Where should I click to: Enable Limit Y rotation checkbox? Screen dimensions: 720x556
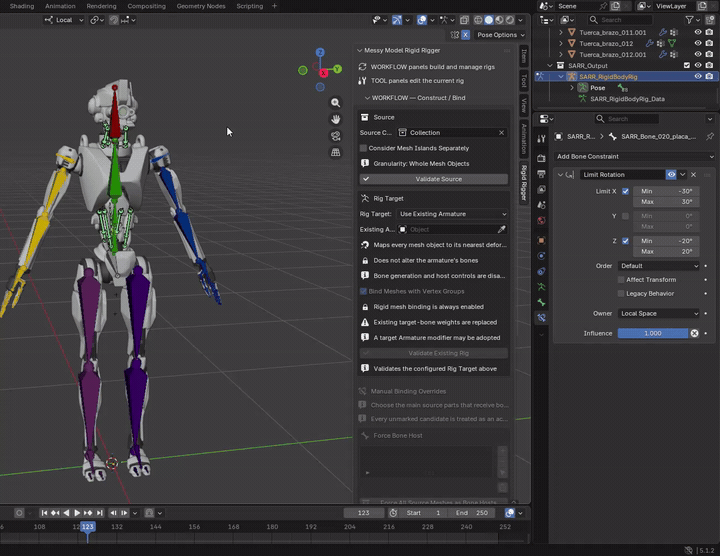[625, 216]
